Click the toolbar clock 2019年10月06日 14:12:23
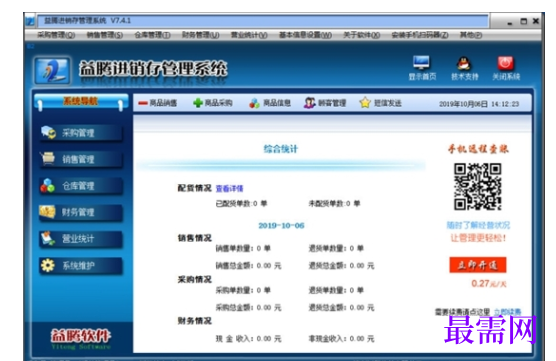 tap(479, 104)
